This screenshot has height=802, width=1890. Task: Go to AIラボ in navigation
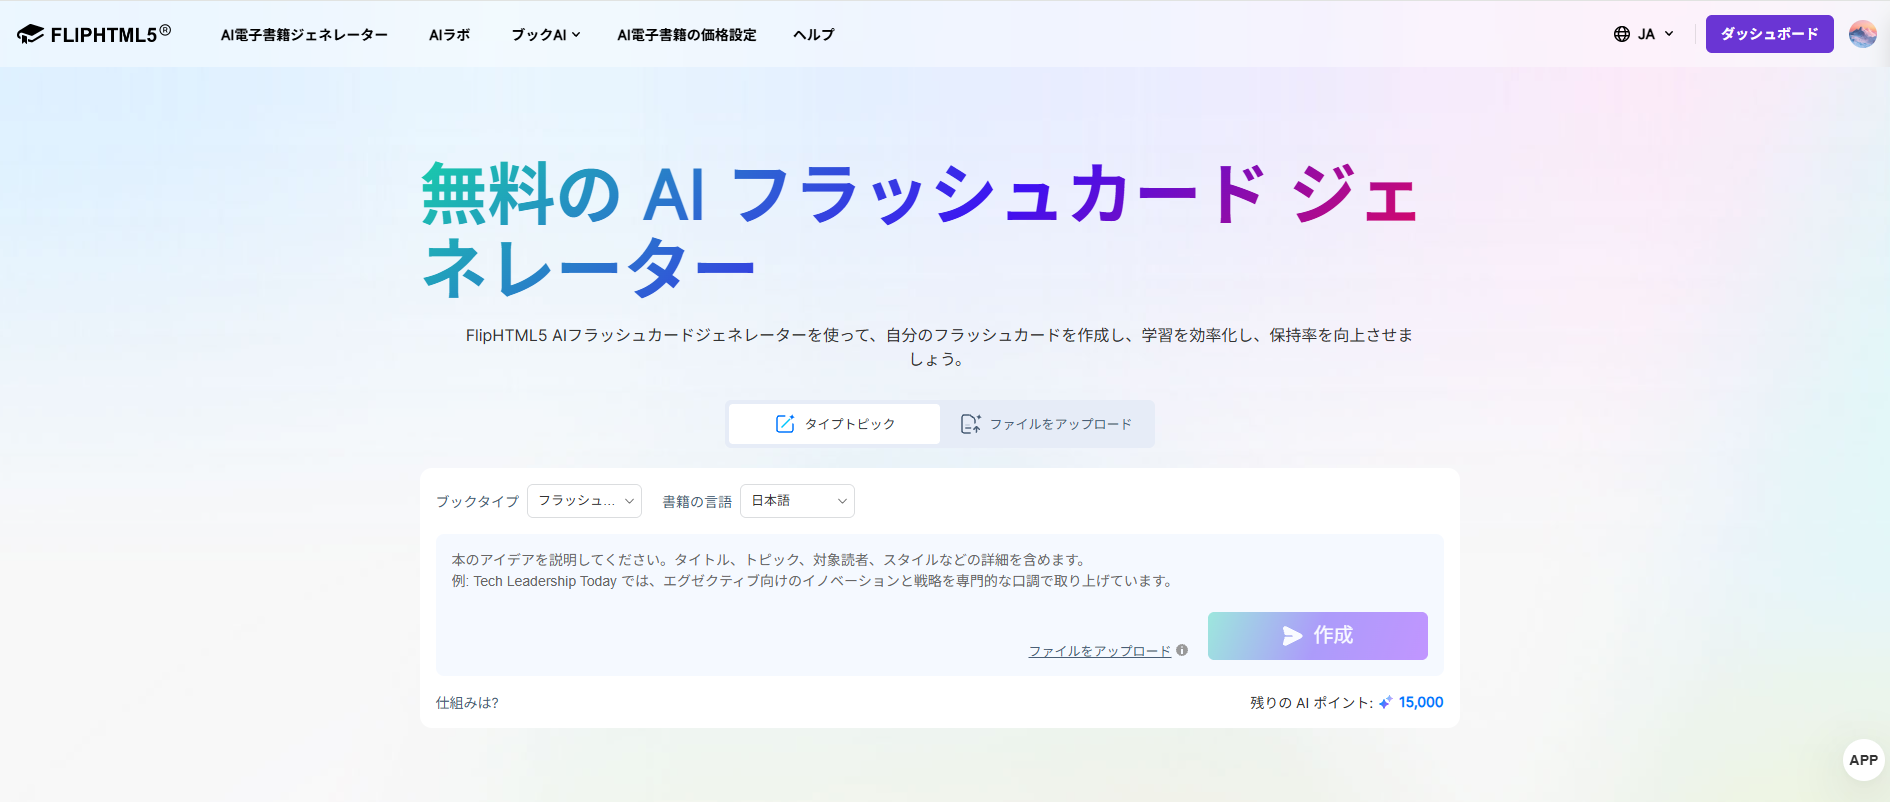point(449,35)
